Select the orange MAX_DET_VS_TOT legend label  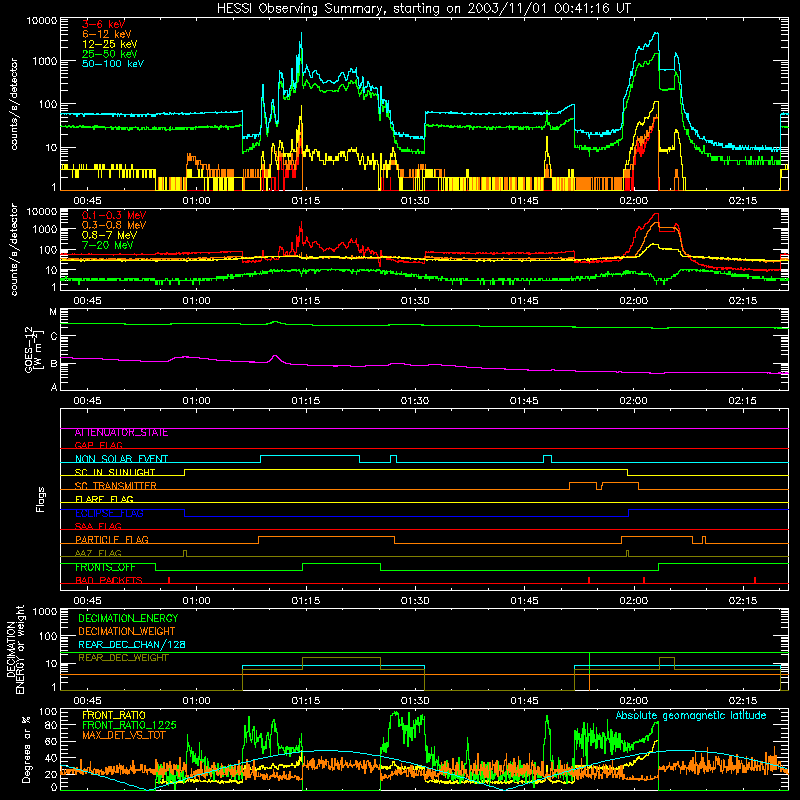coord(123,735)
